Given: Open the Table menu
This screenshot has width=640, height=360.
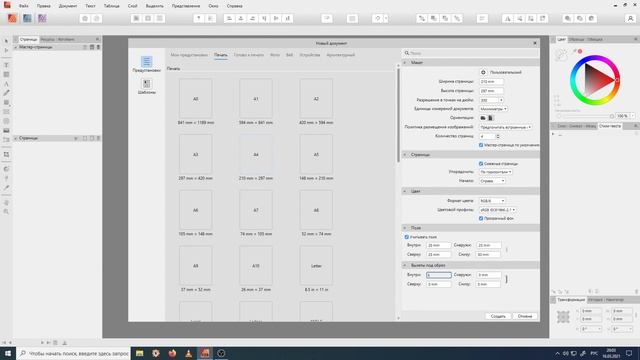Looking at the screenshot, I should point(111,6).
